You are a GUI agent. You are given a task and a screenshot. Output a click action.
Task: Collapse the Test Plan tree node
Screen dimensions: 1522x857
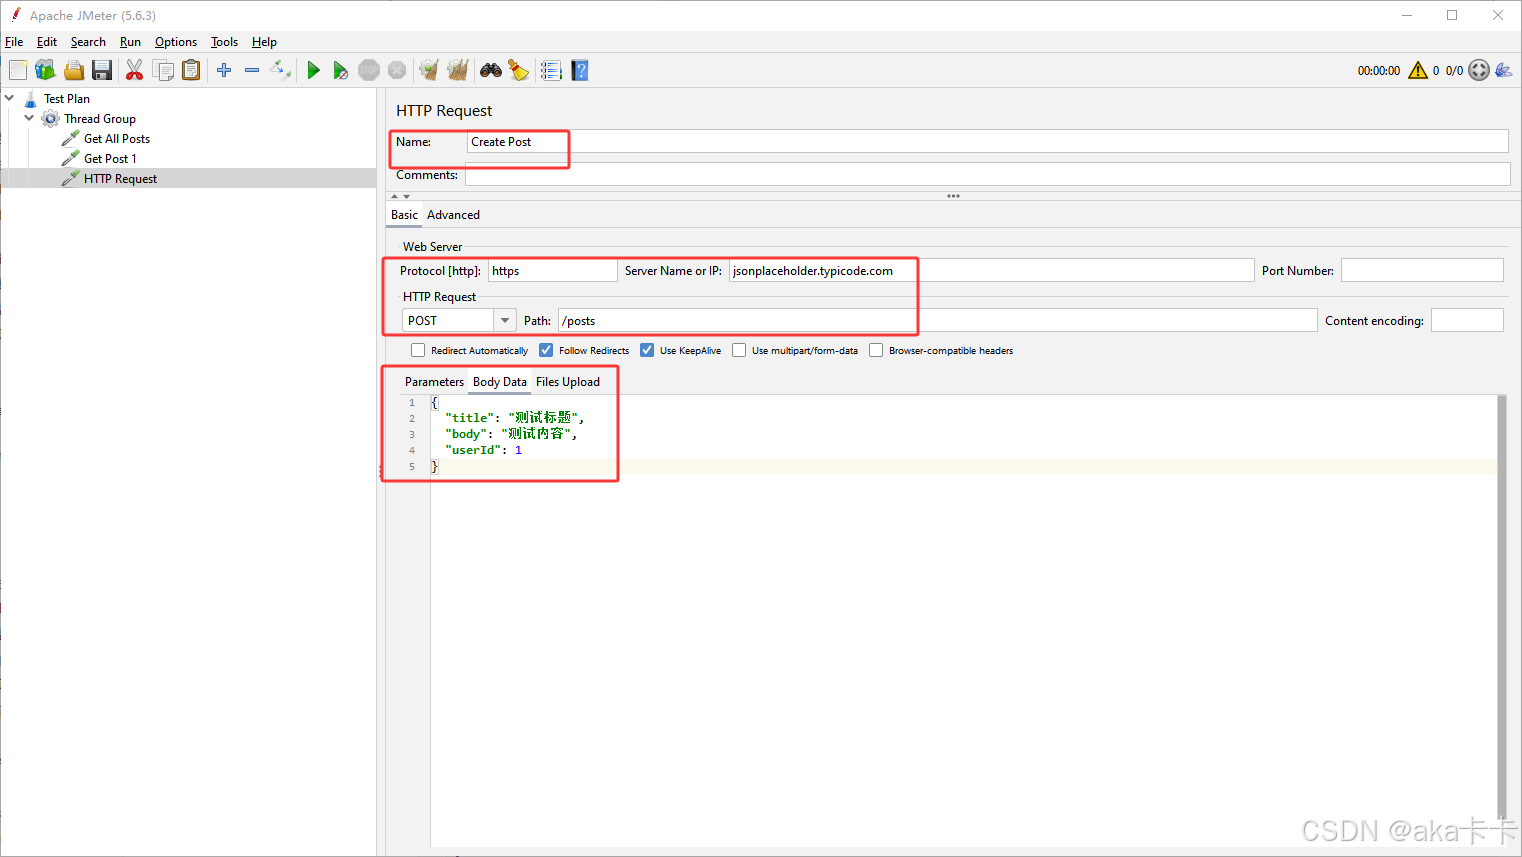pyautogui.click(x=9, y=98)
